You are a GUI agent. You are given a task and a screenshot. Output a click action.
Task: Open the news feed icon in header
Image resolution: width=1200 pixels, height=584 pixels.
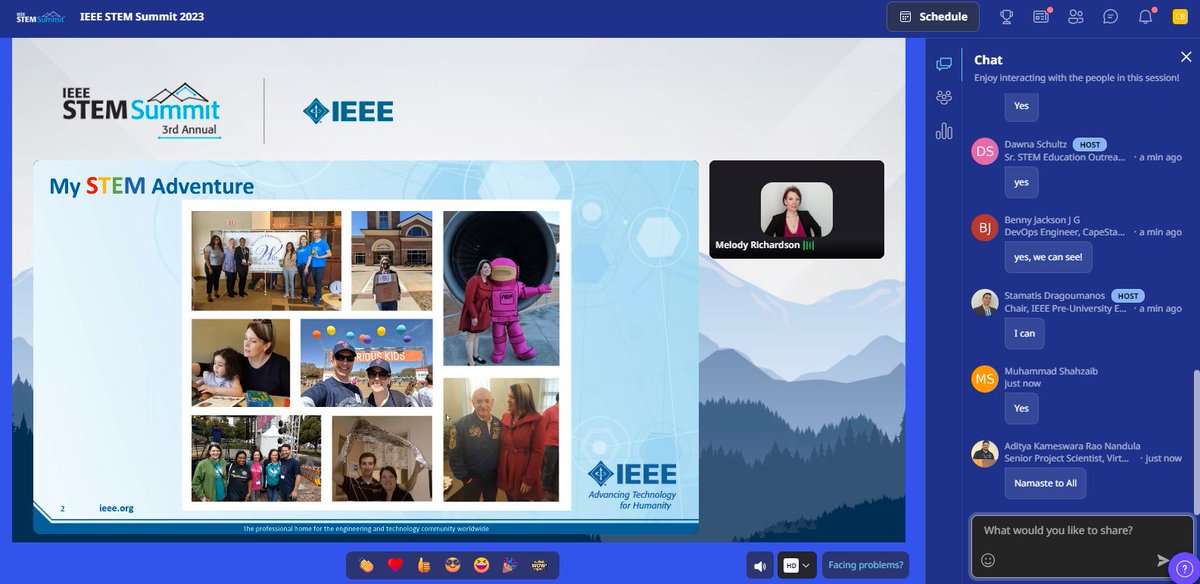pos(1041,16)
